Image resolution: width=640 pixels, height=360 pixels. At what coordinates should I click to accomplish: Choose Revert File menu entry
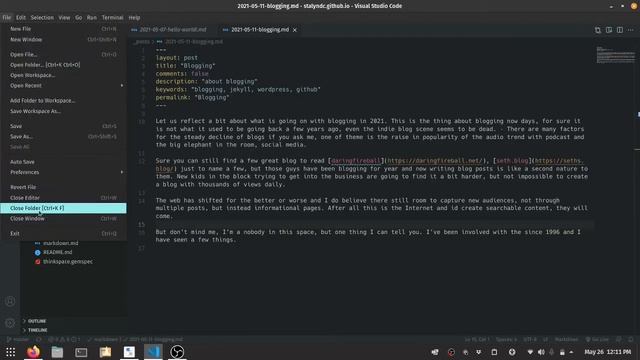pyautogui.click(x=63, y=187)
